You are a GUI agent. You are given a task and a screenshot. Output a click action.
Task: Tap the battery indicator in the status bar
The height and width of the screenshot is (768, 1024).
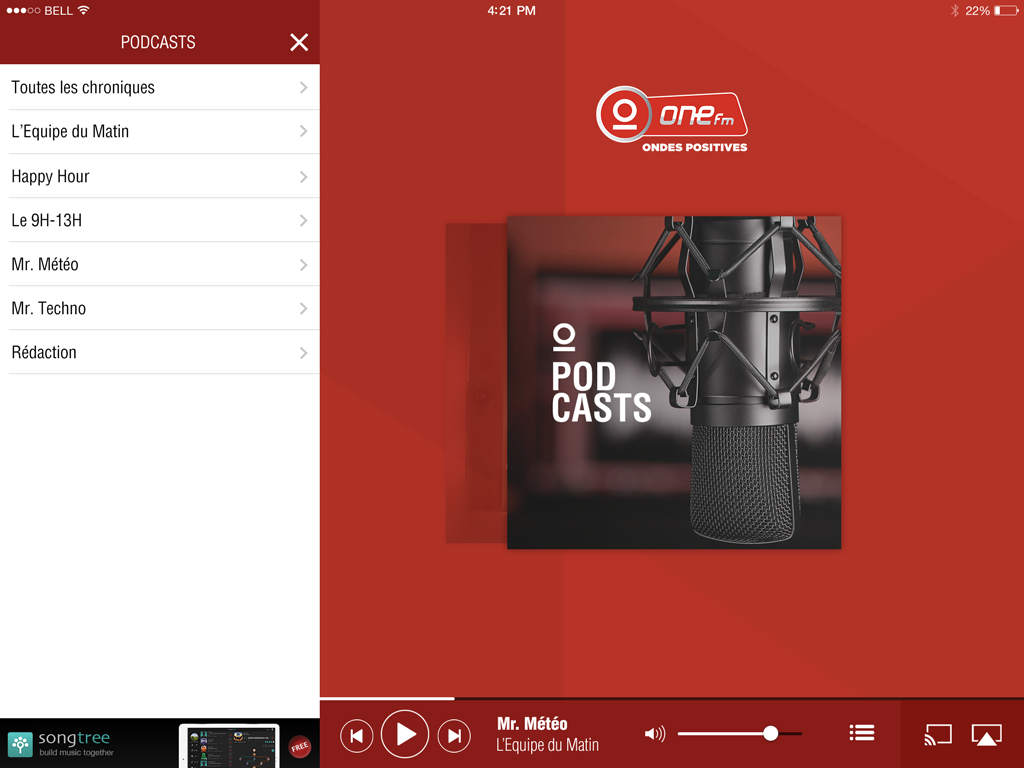(x=1006, y=10)
